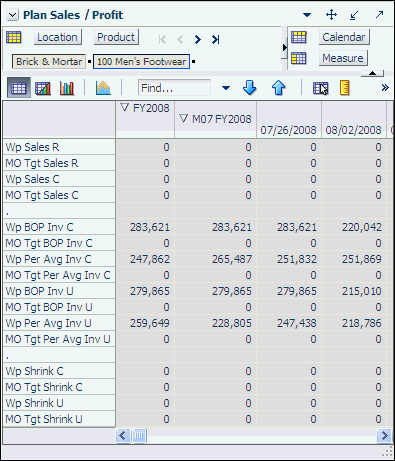Click the column axis grid icon beside Calendar

[x=299, y=37]
